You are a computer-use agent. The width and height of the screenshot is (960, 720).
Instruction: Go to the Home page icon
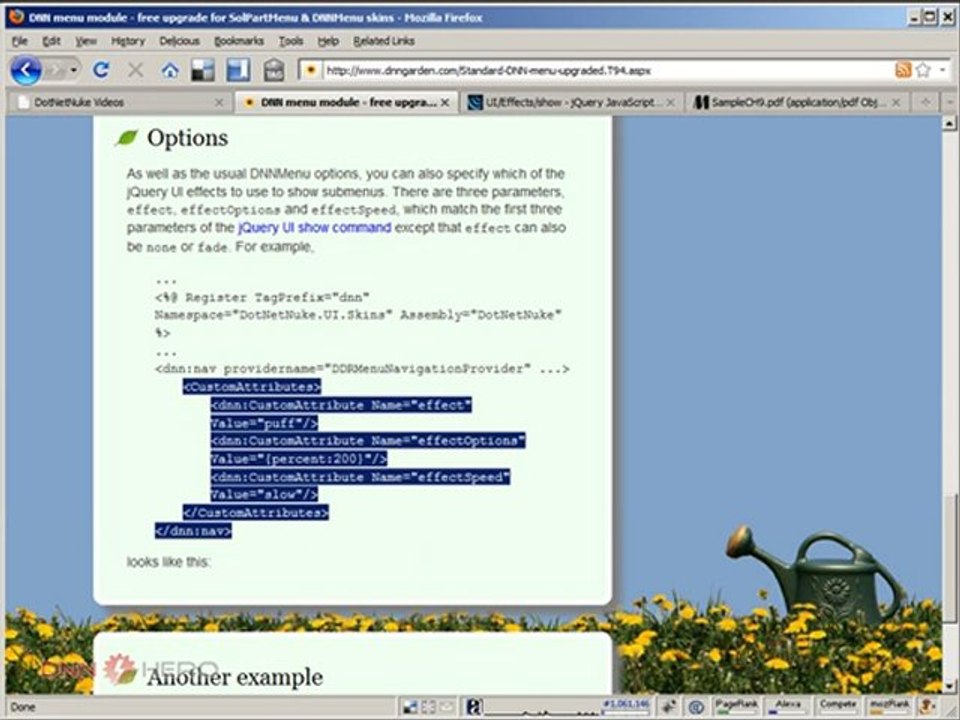pos(170,70)
